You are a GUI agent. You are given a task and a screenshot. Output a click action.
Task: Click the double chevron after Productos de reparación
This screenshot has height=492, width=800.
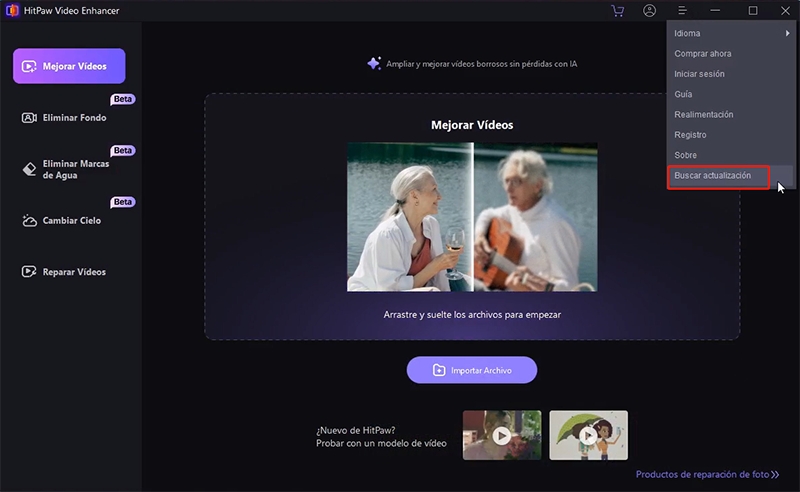click(776, 475)
